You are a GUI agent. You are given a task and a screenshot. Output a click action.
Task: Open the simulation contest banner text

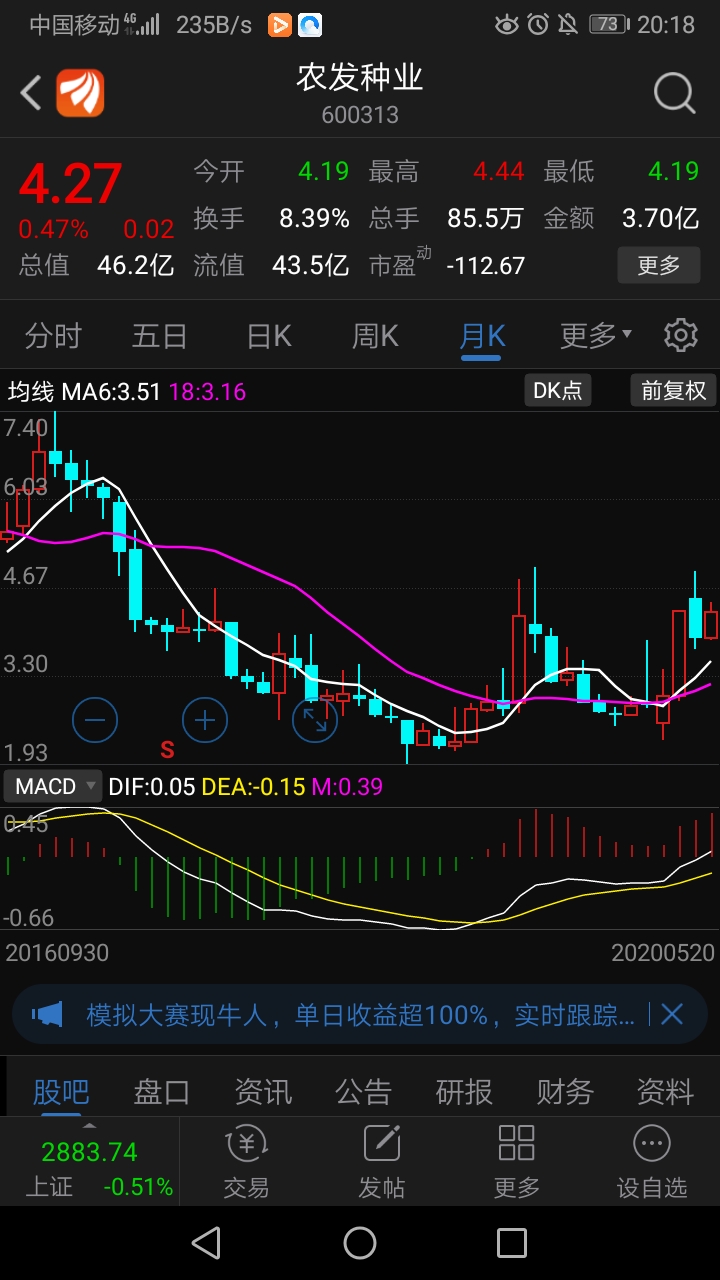point(360,1015)
